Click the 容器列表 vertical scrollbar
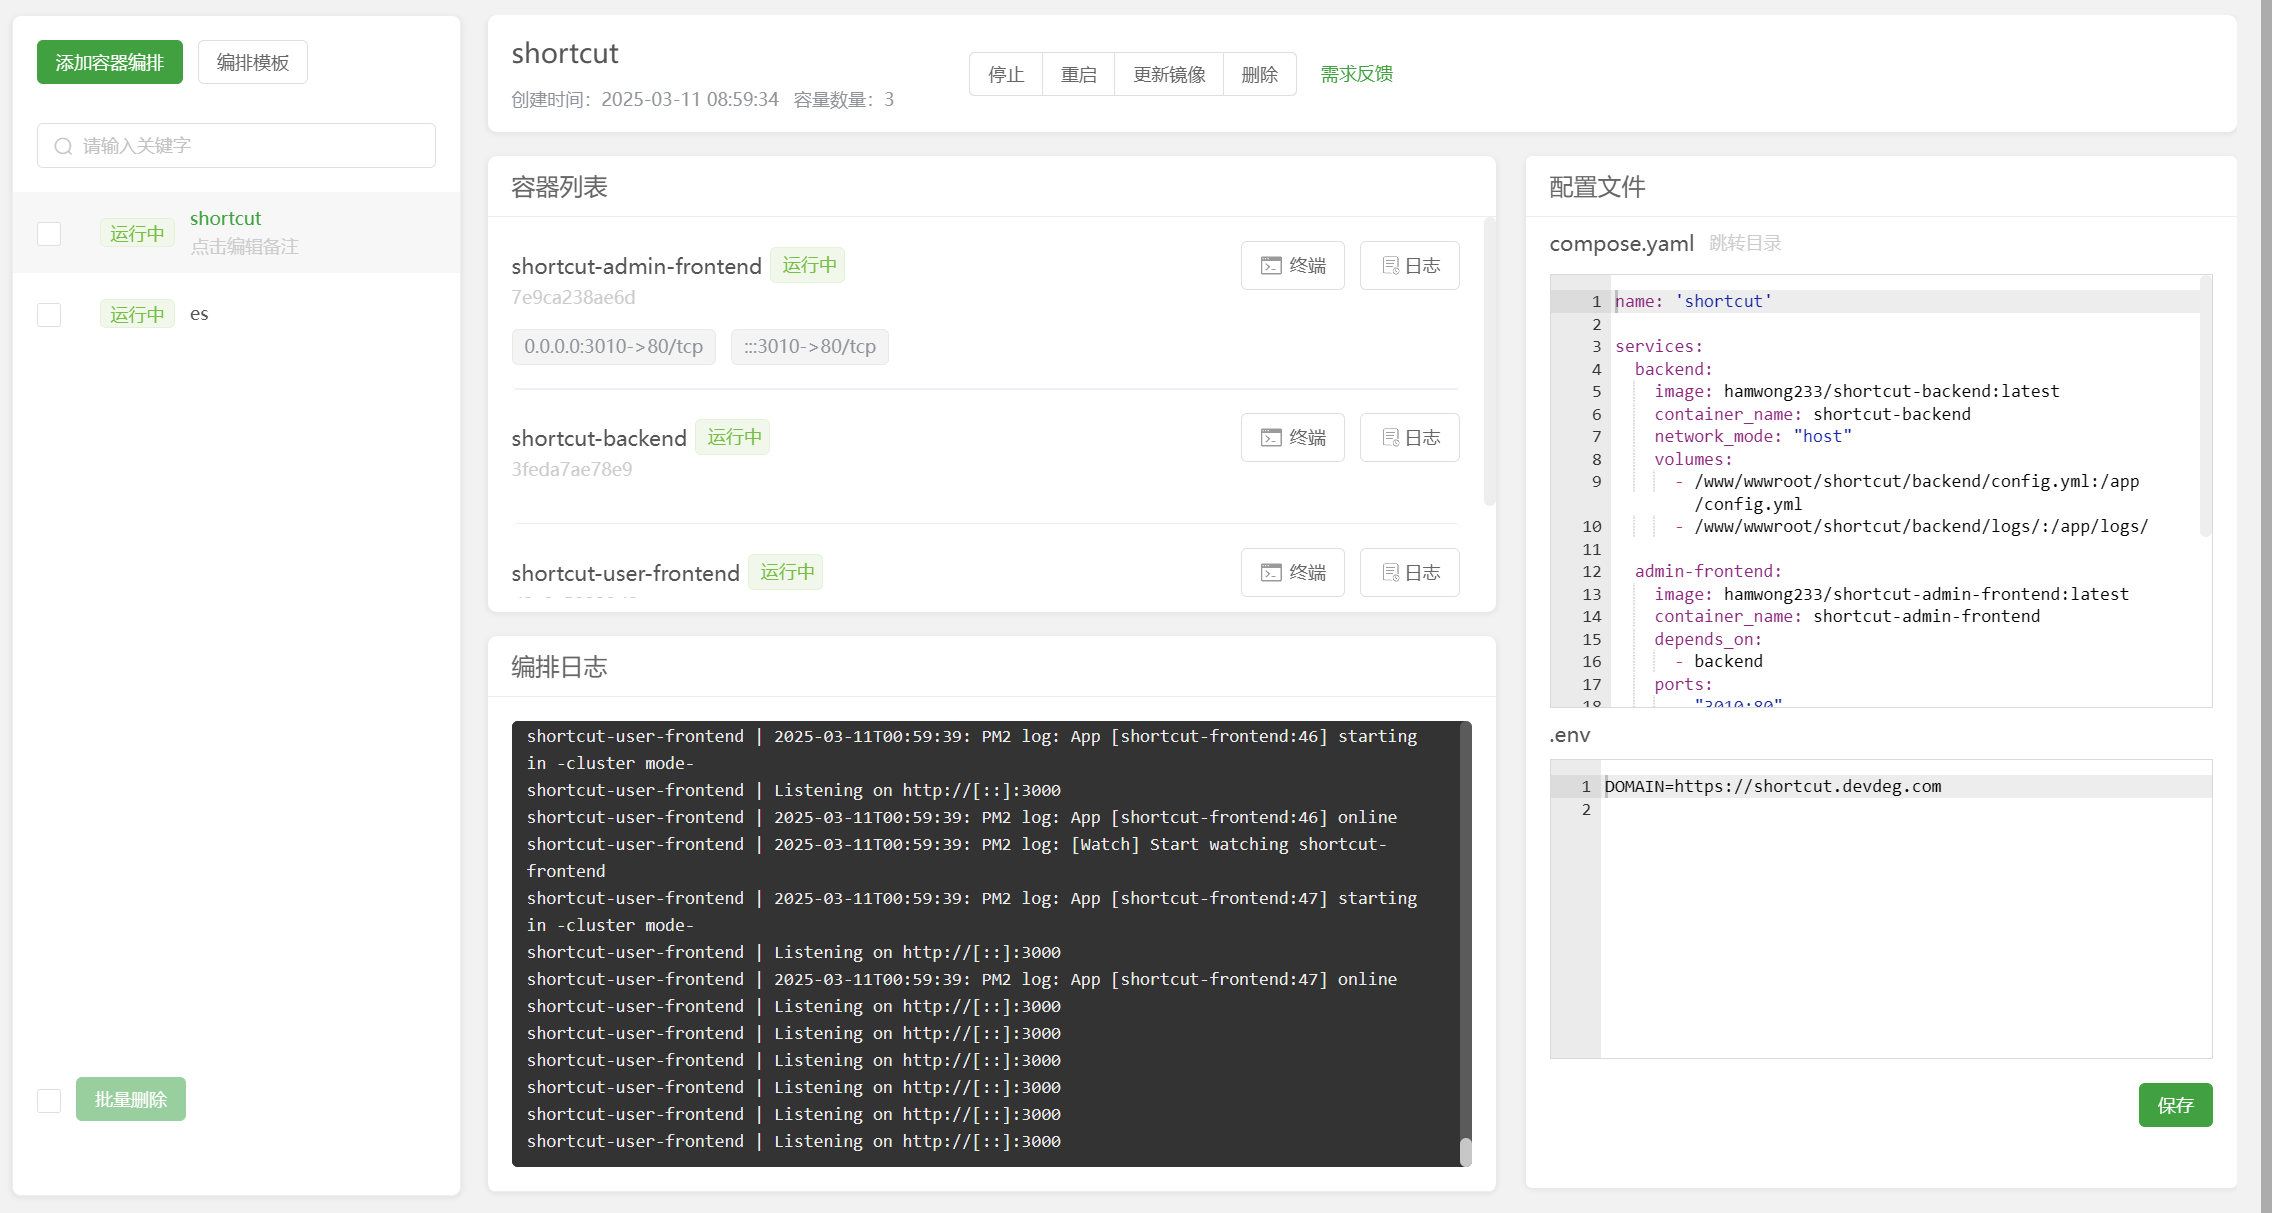This screenshot has height=1213, width=2272. coord(1489,361)
